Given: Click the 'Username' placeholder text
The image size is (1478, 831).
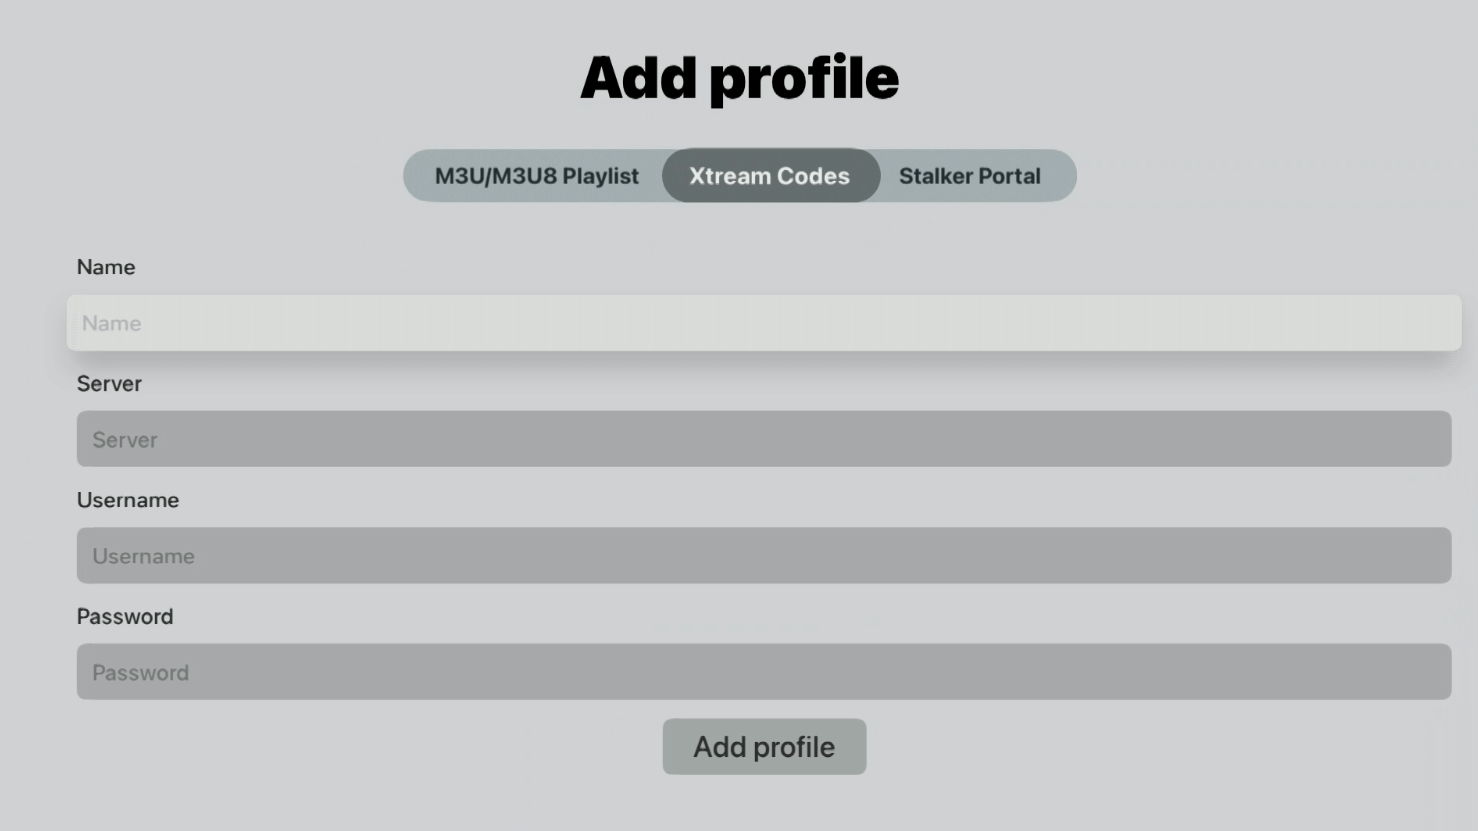Looking at the screenshot, I should pos(143,557).
